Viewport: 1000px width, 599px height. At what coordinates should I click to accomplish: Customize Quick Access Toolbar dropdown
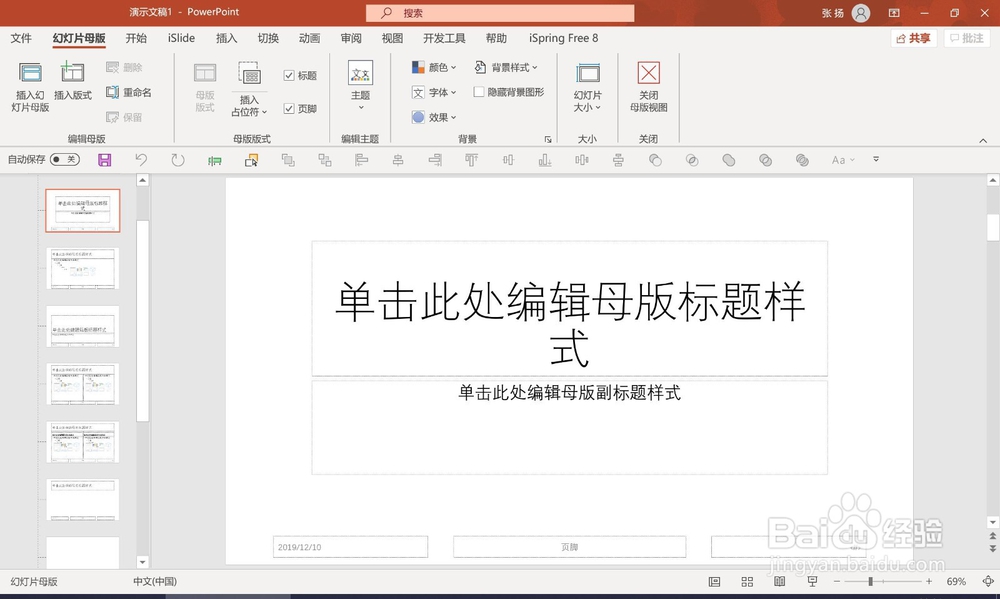(x=876, y=159)
